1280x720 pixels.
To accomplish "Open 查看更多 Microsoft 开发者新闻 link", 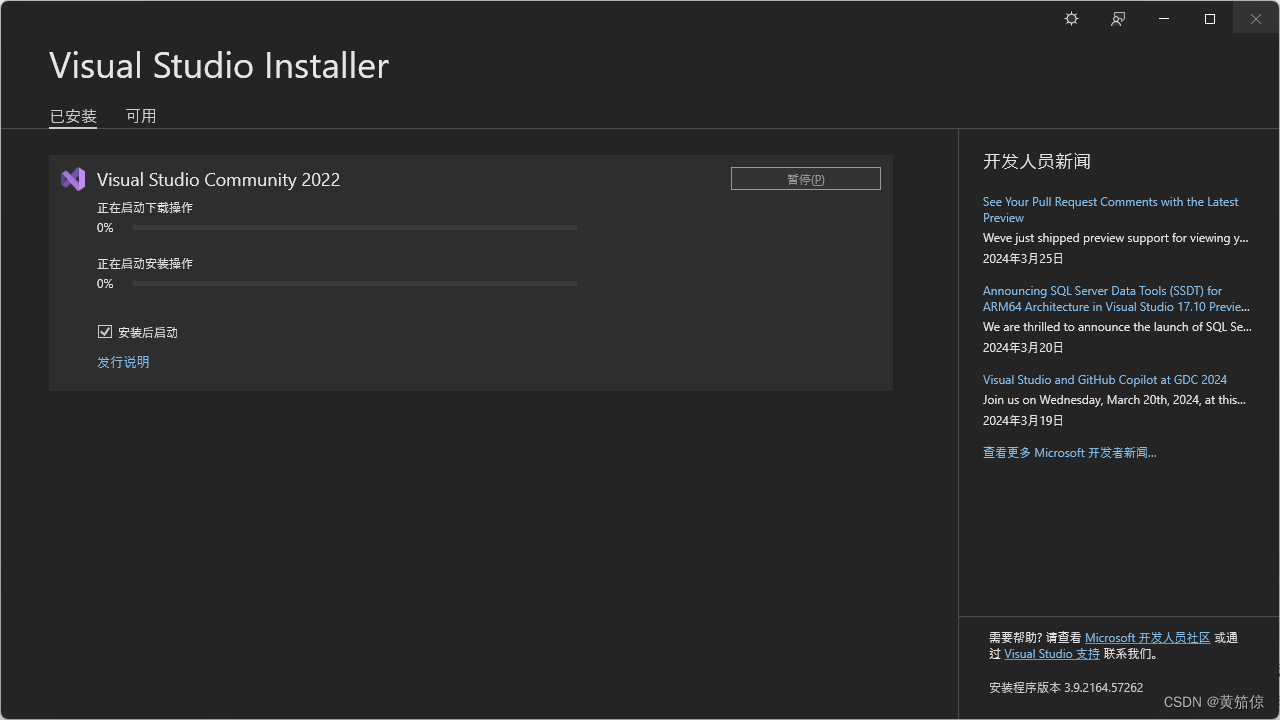I will pyautogui.click(x=1070, y=452).
